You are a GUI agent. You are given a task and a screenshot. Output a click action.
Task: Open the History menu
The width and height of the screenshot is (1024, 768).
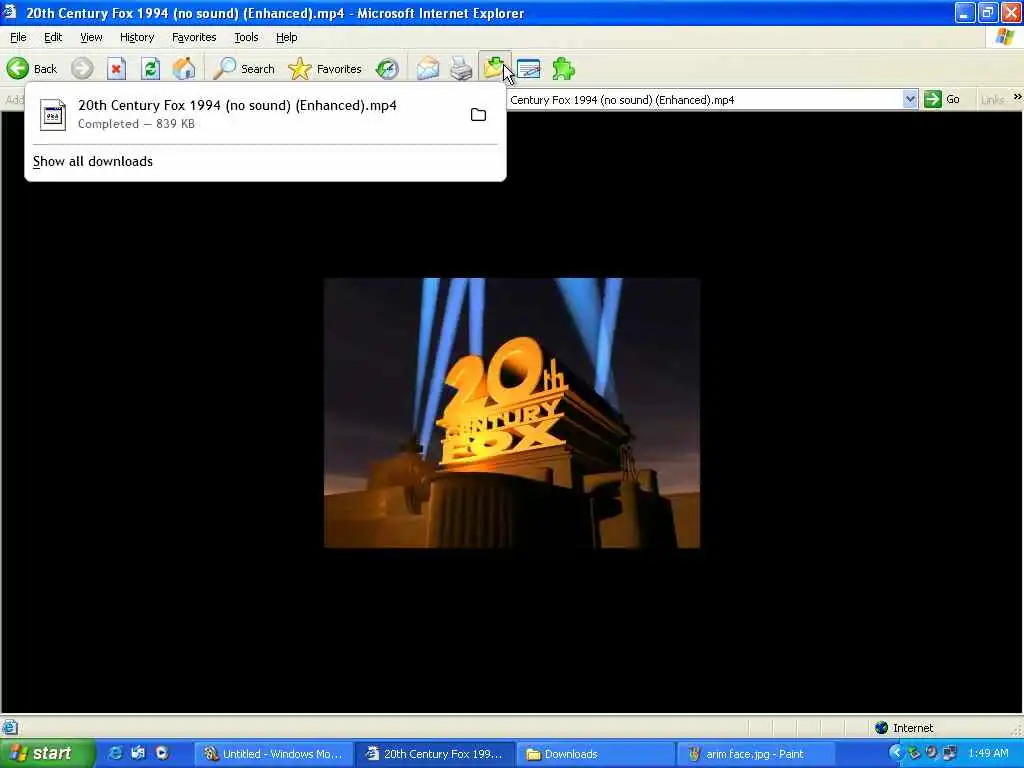click(x=137, y=37)
